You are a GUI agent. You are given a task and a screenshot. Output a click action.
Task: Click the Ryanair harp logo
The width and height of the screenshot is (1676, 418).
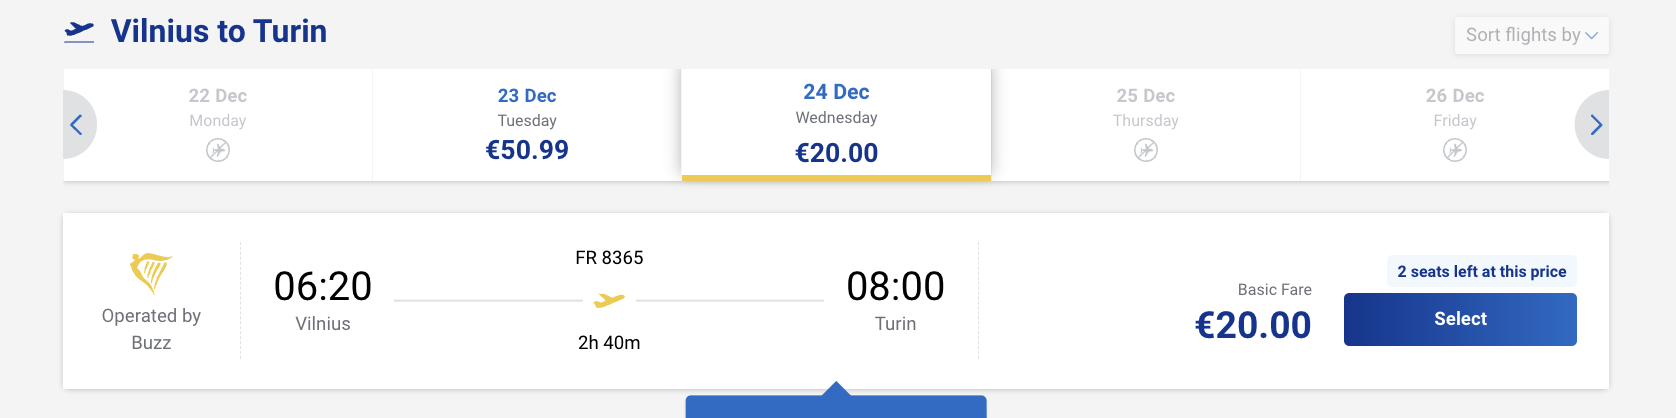point(151,272)
